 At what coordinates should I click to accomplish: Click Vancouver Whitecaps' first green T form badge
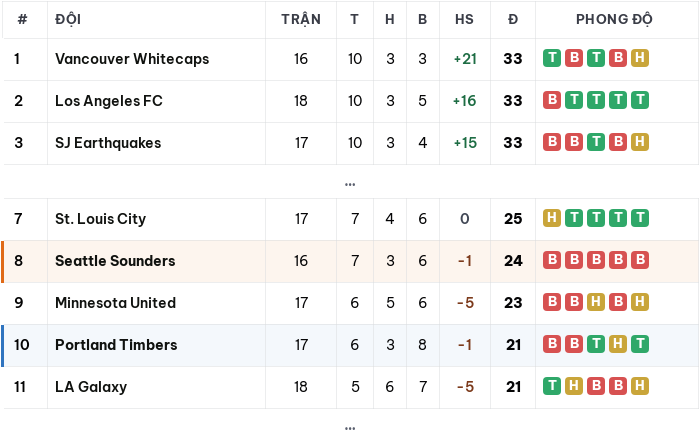tap(552, 58)
